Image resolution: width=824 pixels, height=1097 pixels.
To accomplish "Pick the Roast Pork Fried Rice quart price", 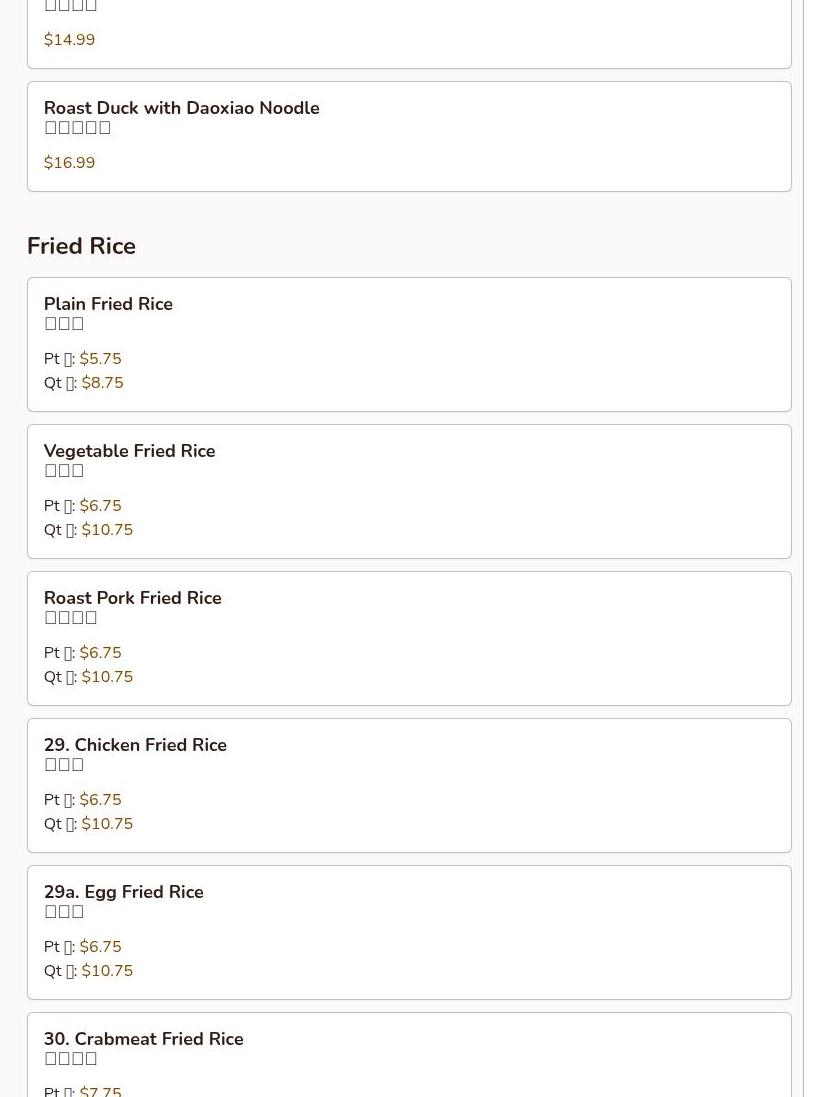I will coord(106,677).
